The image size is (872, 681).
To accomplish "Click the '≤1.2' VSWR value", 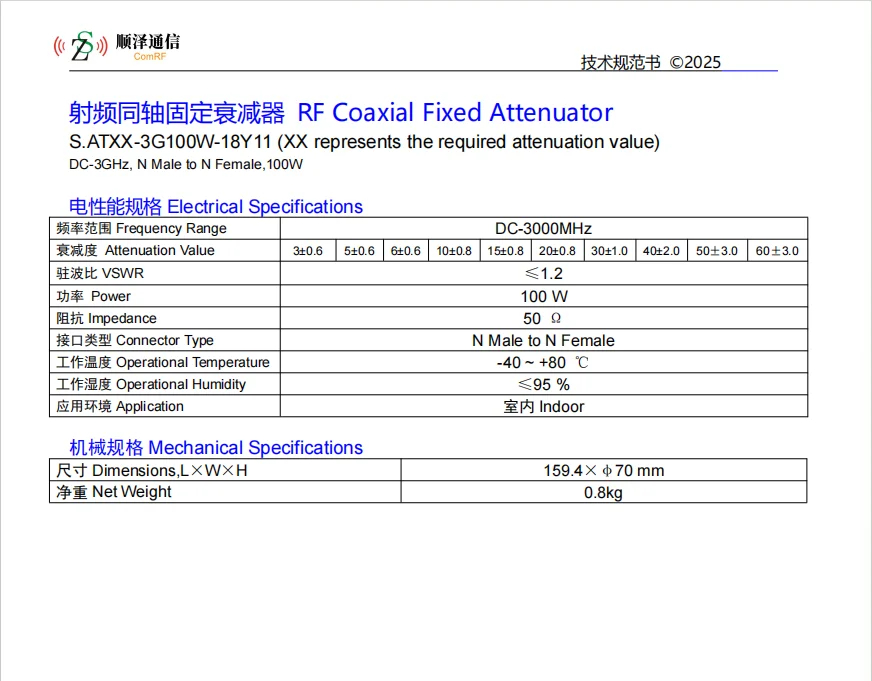I will [543, 274].
